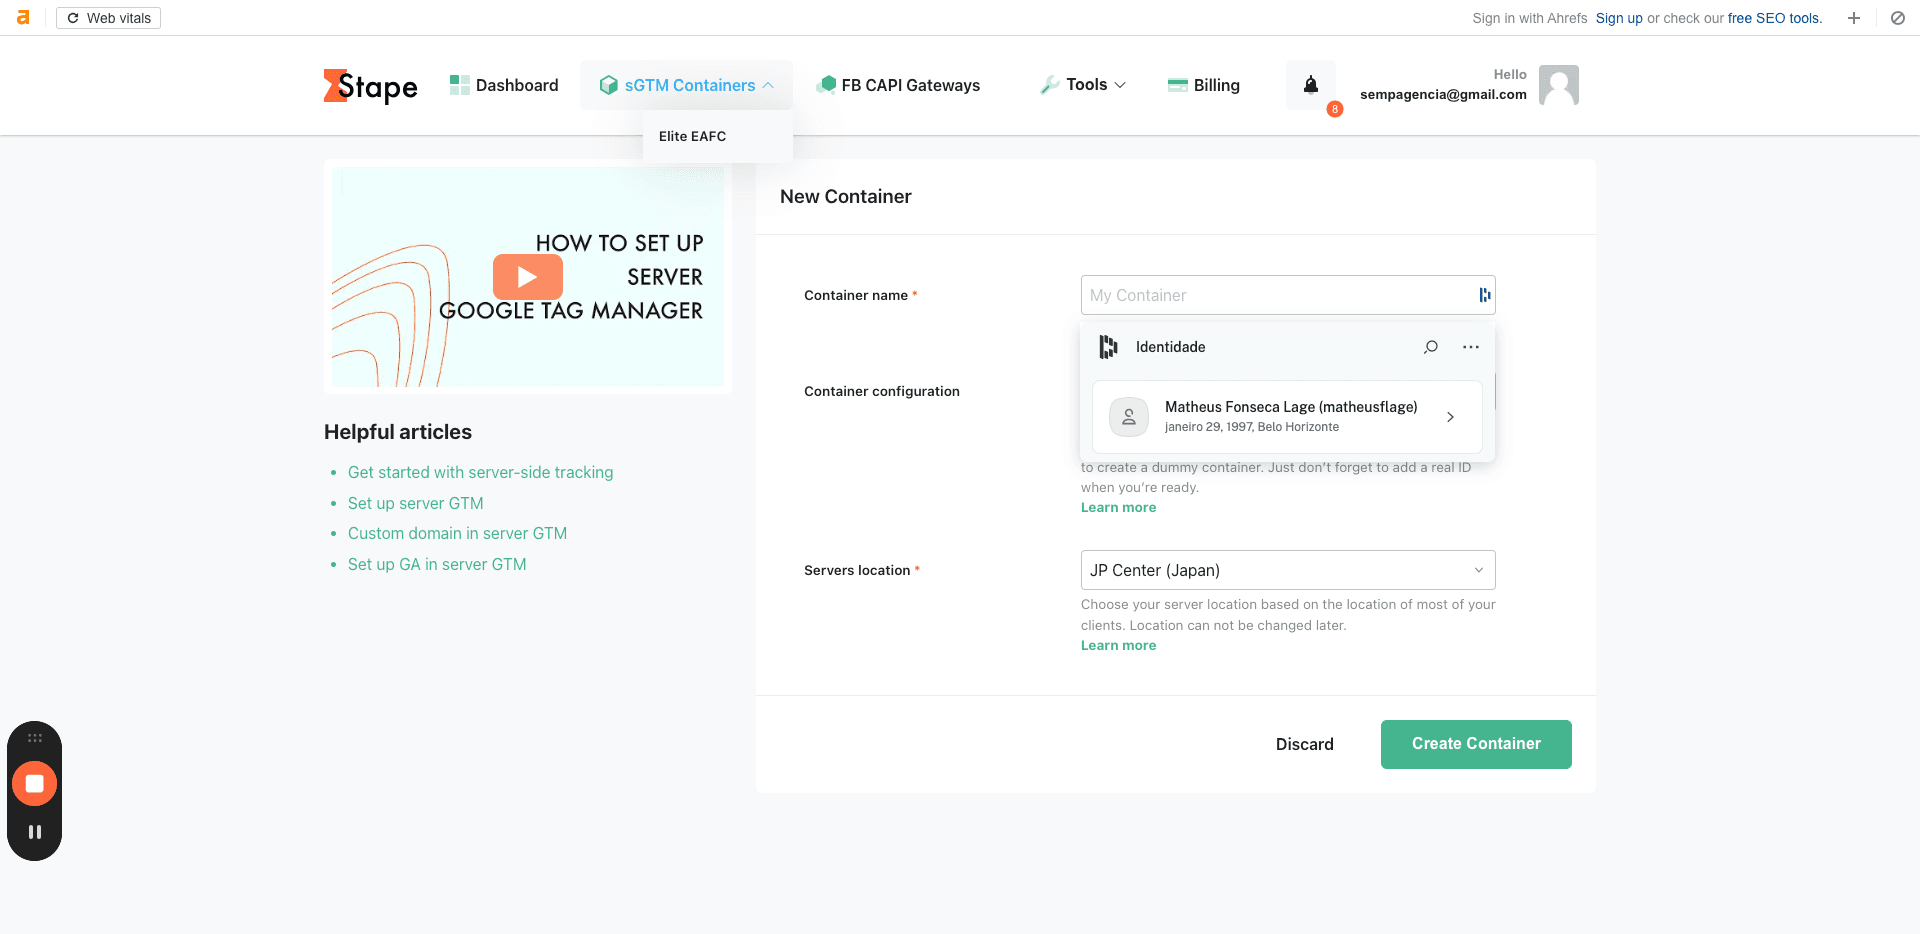Image resolution: width=1920 pixels, height=934 pixels.
Task: Open the notifications bell
Action: coord(1311,85)
